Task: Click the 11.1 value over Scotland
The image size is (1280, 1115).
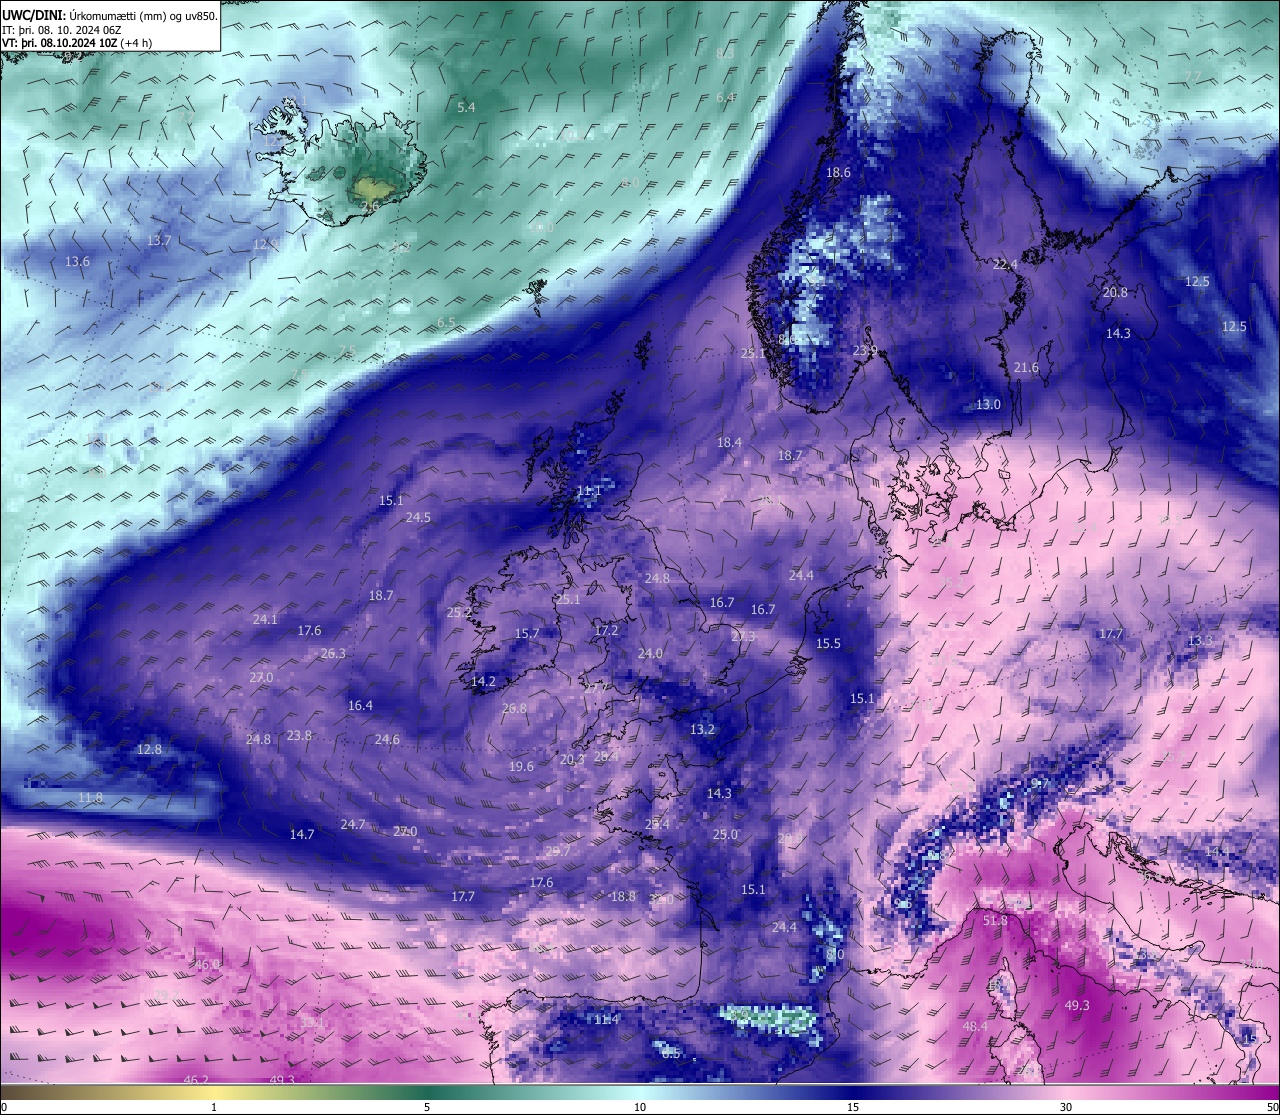Action: tap(589, 490)
